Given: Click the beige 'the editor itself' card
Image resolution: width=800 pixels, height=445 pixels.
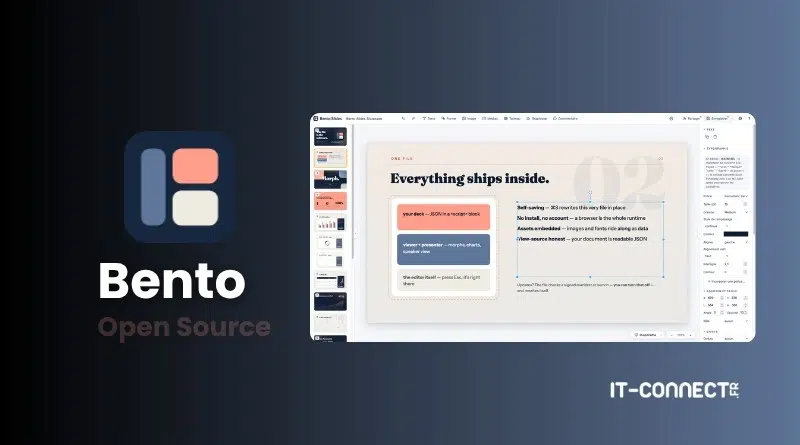Looking at the screenshot, I should pos(443,280).
